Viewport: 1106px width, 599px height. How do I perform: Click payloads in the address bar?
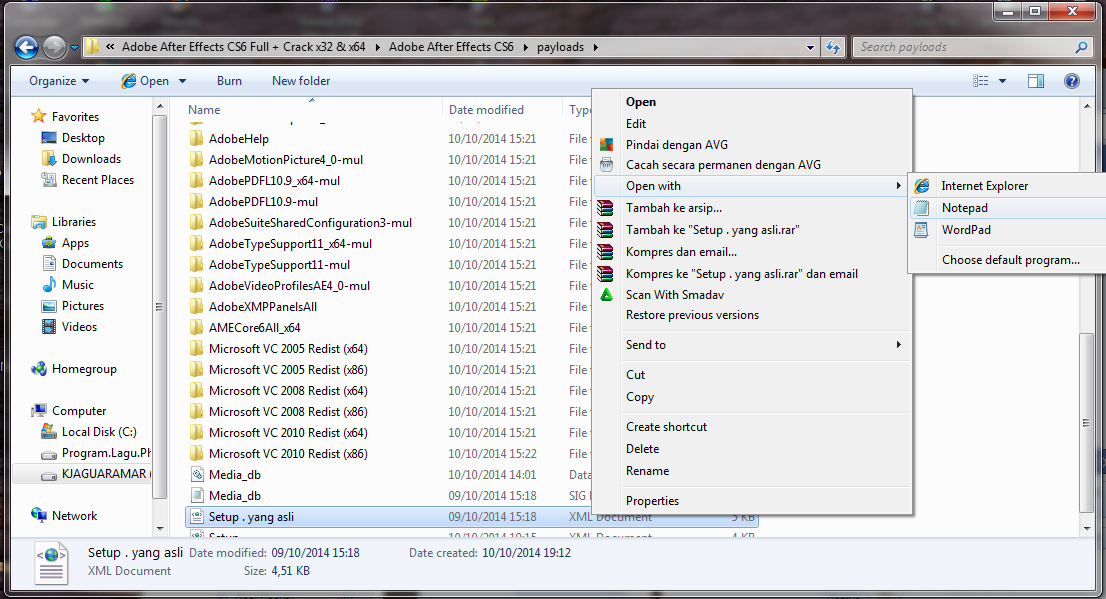click(x=560, y=47)
